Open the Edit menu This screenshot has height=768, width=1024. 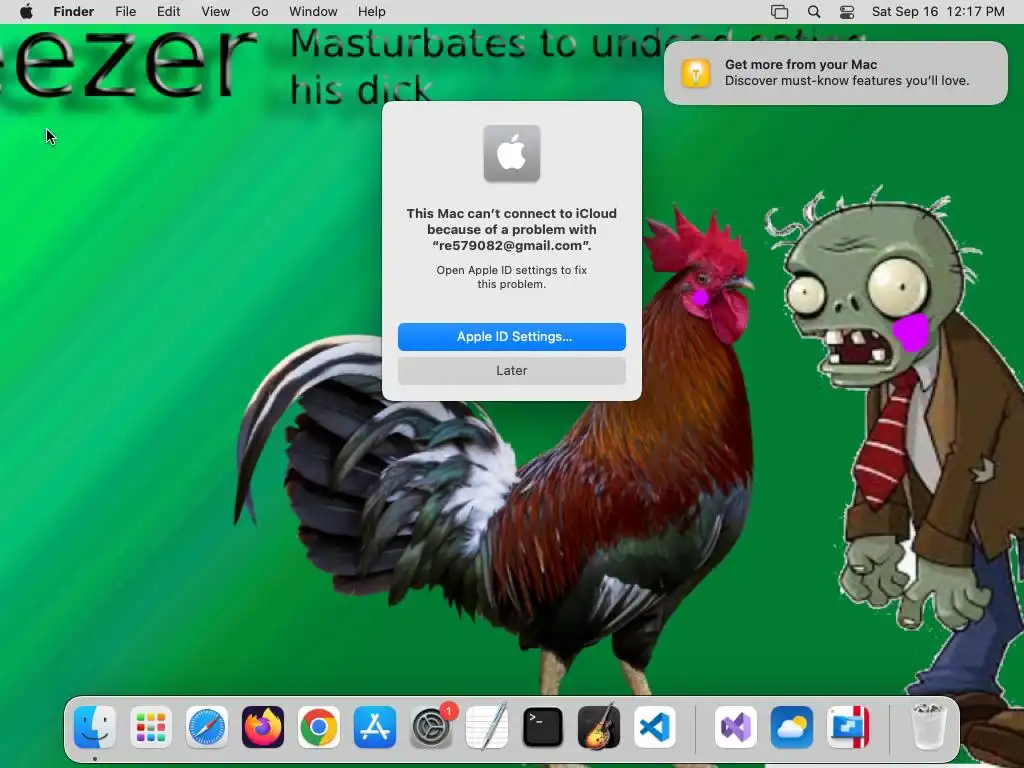coord(168,12)
